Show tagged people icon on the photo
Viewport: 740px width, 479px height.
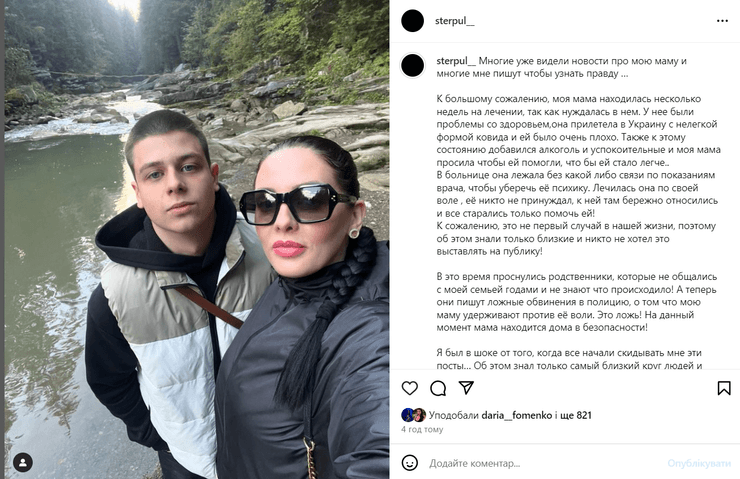pyautogui.click(x=23, y=462)
